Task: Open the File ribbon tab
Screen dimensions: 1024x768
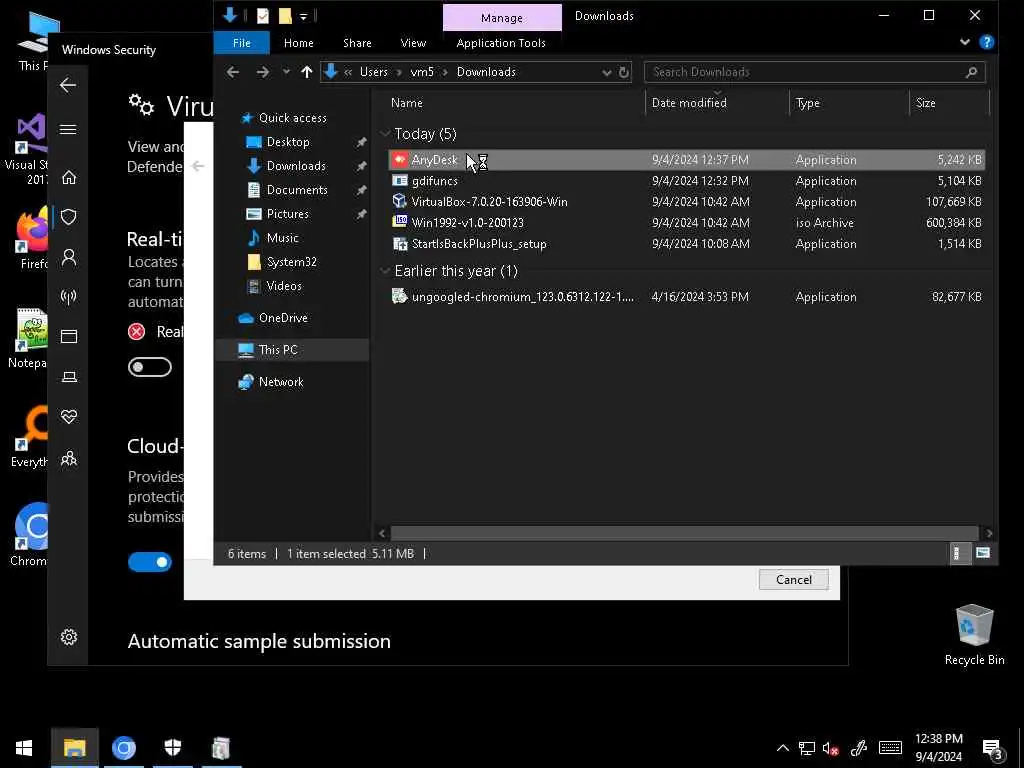Action: 242,43
